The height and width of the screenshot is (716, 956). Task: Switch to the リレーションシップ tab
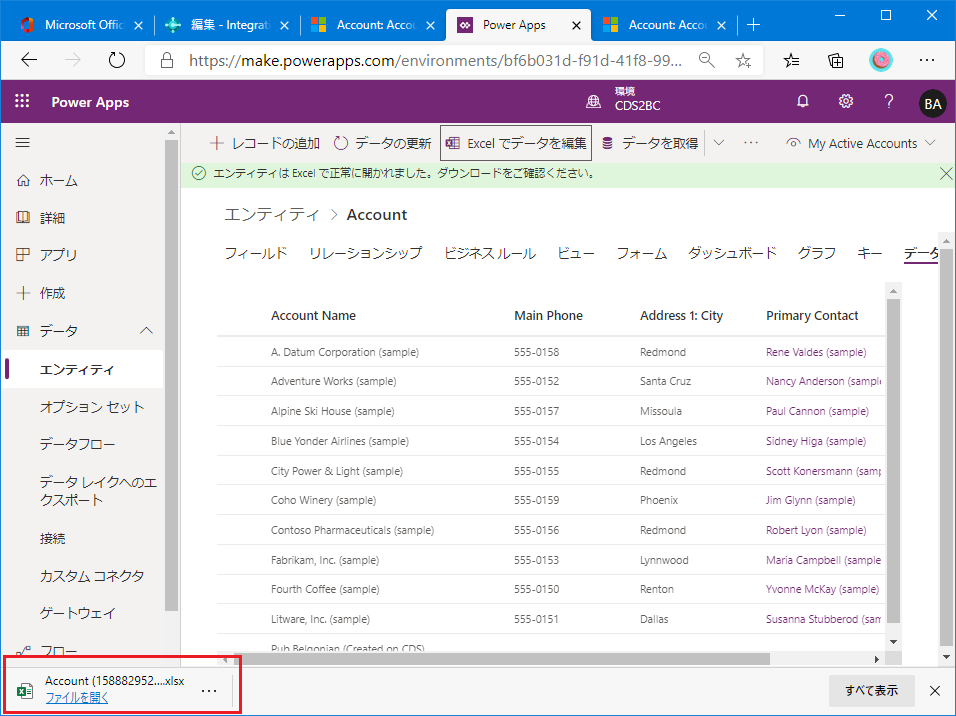tap(365, 253)
